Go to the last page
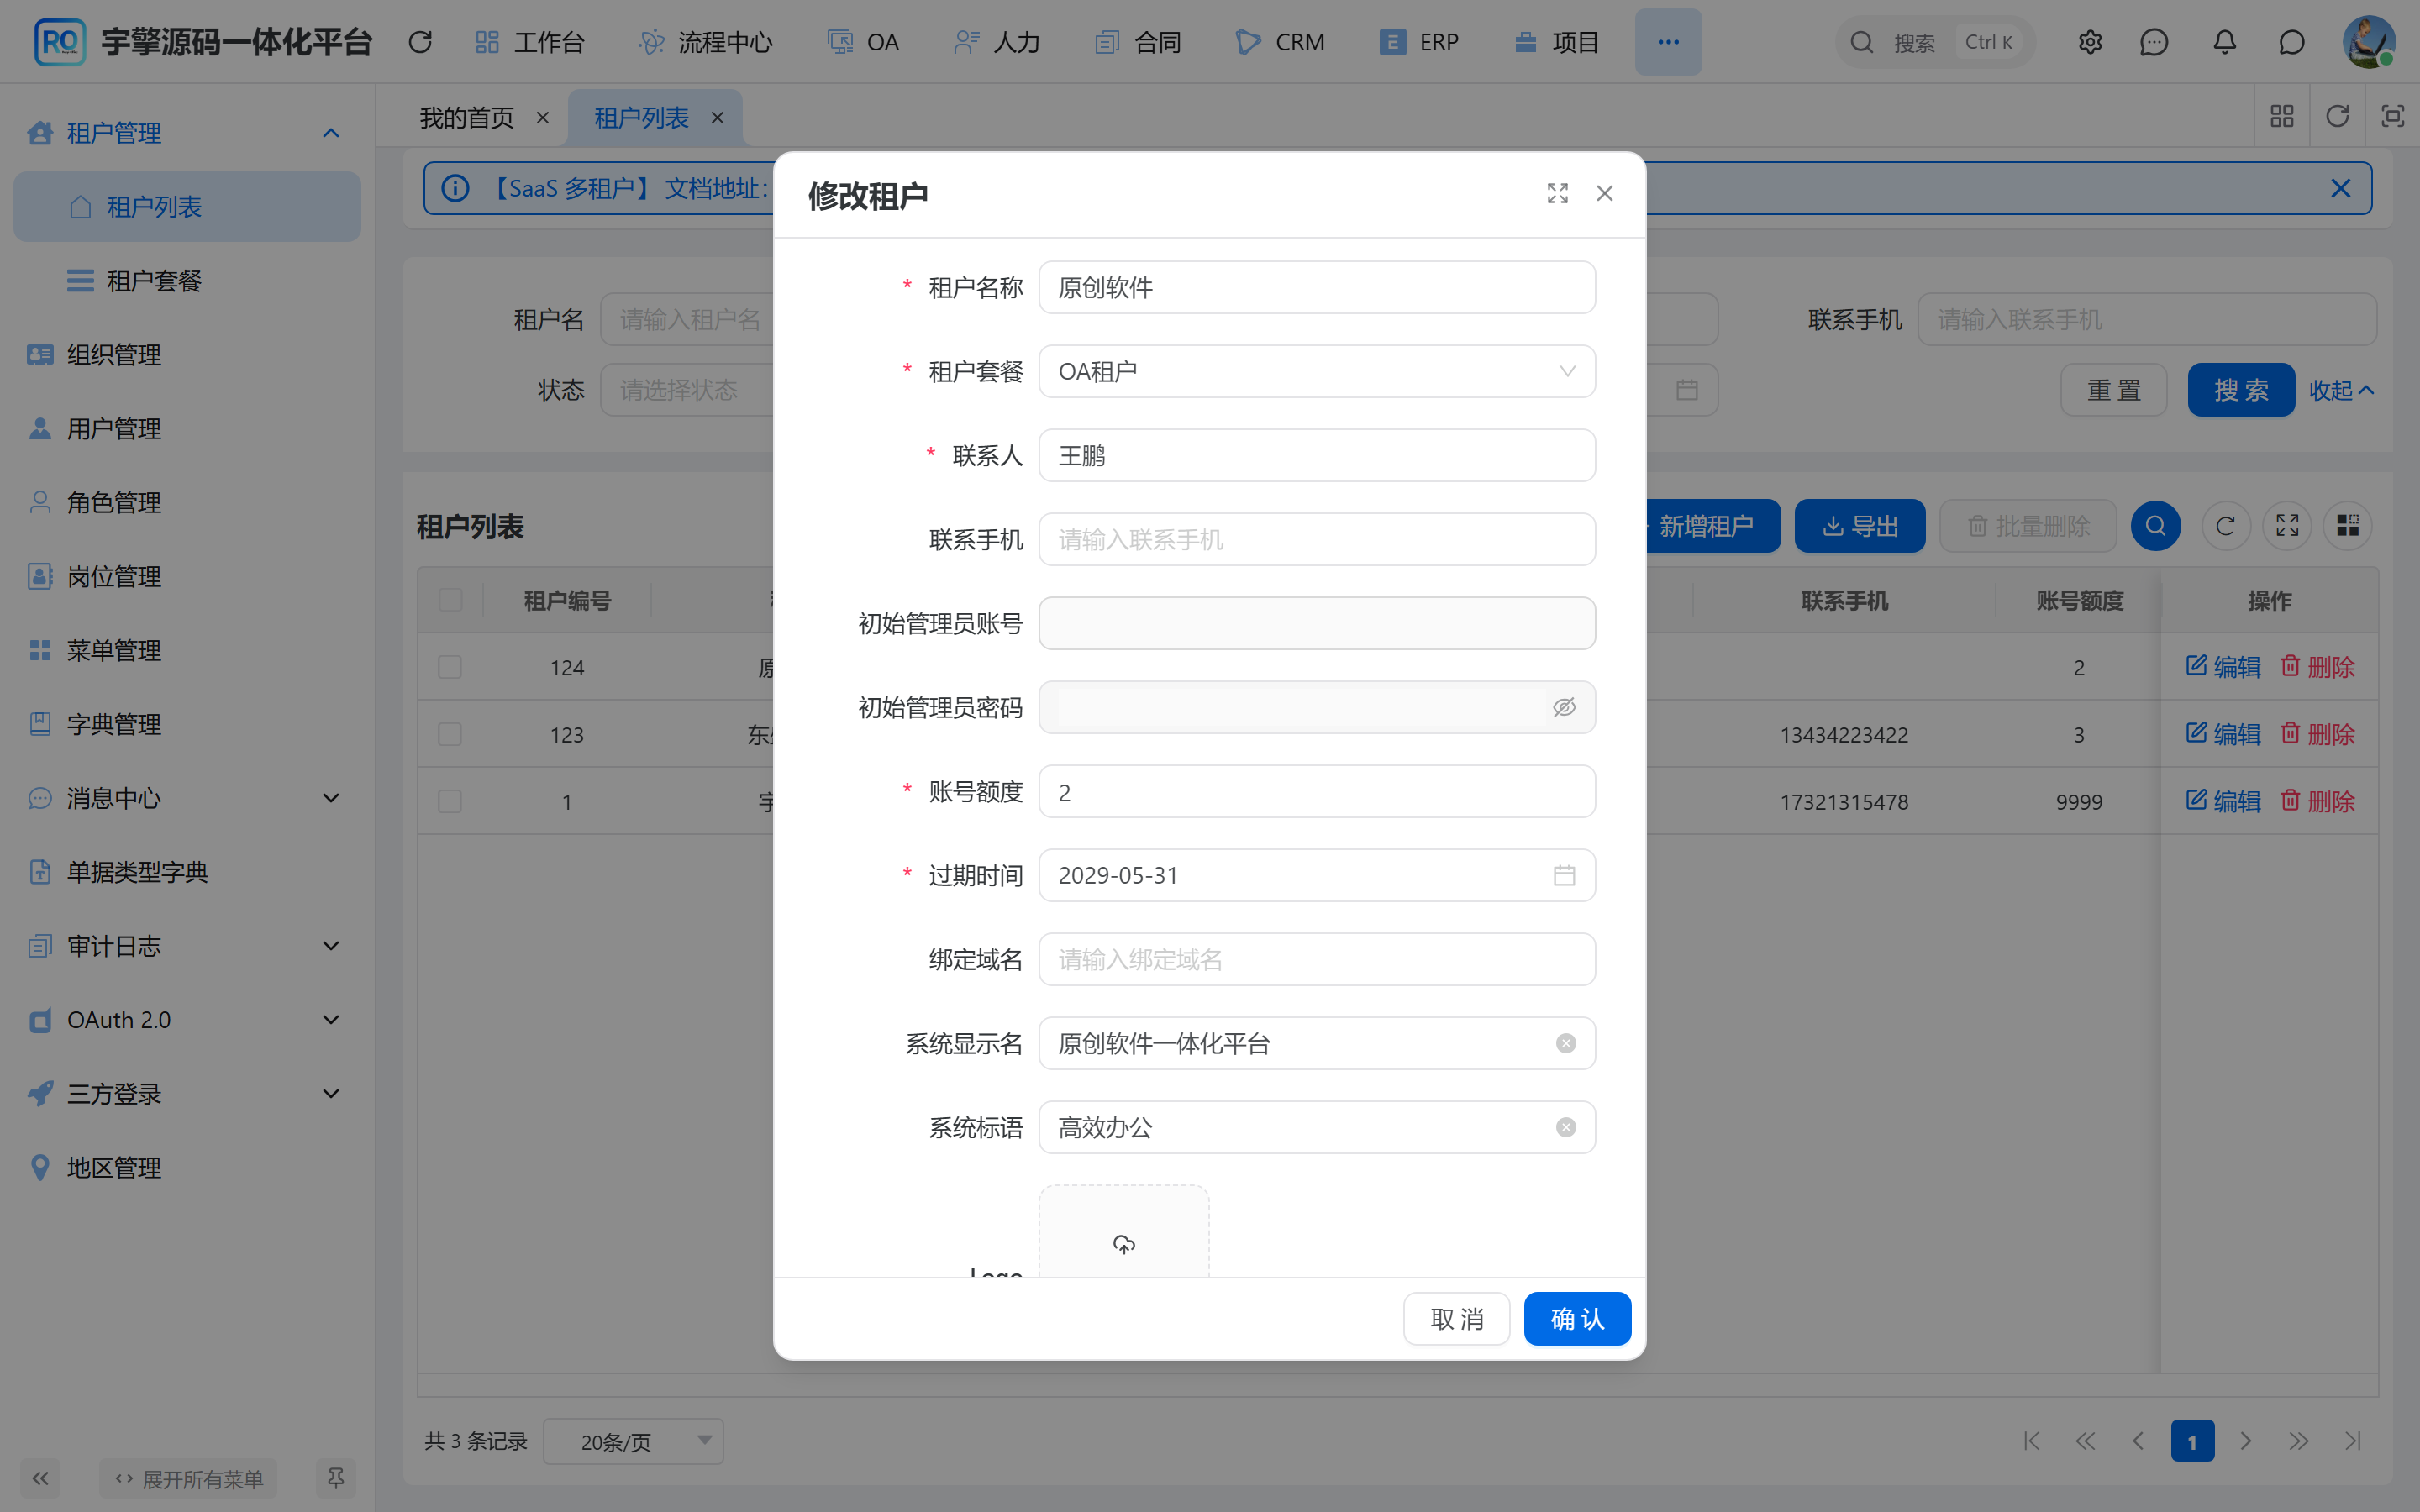The image size is (2420, 1512). coord(2352,1441)
